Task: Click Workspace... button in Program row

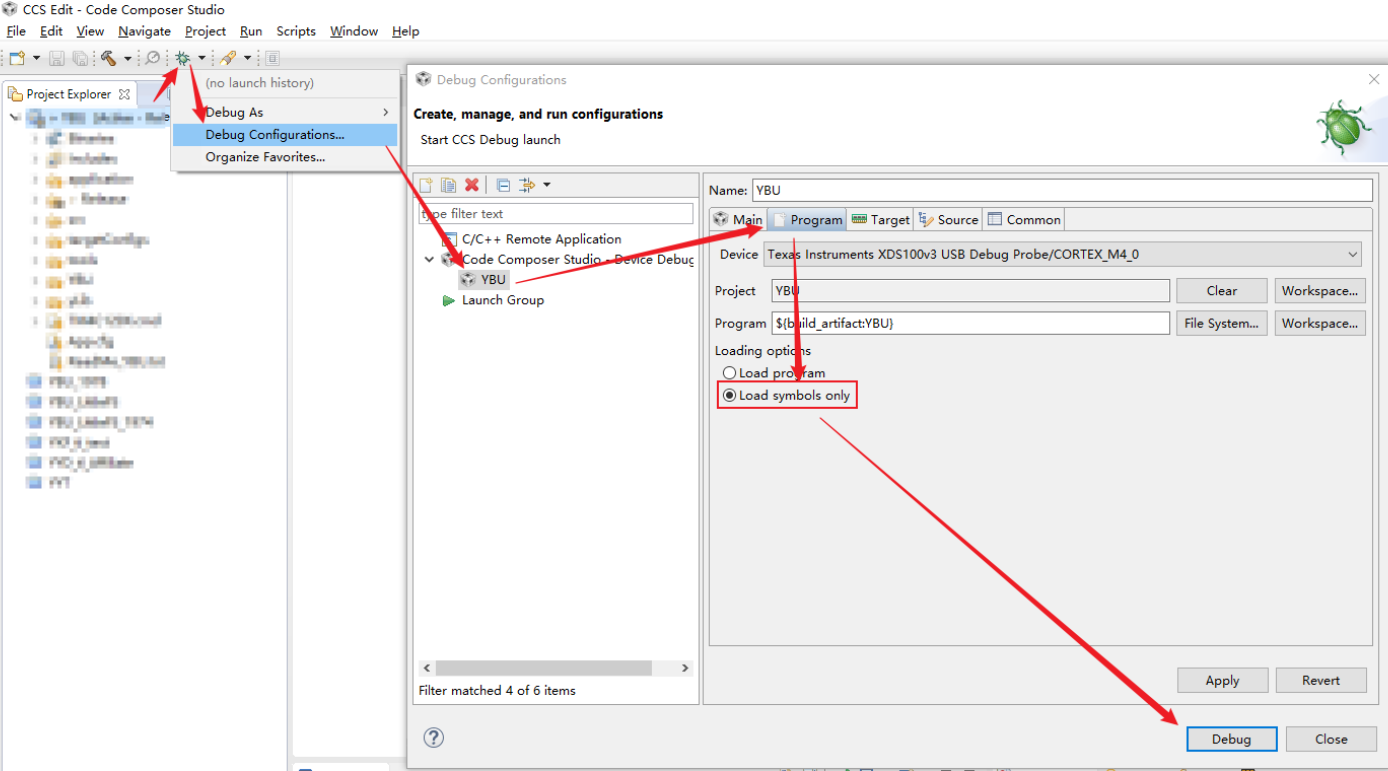Action: click(x=1320, y=323)
